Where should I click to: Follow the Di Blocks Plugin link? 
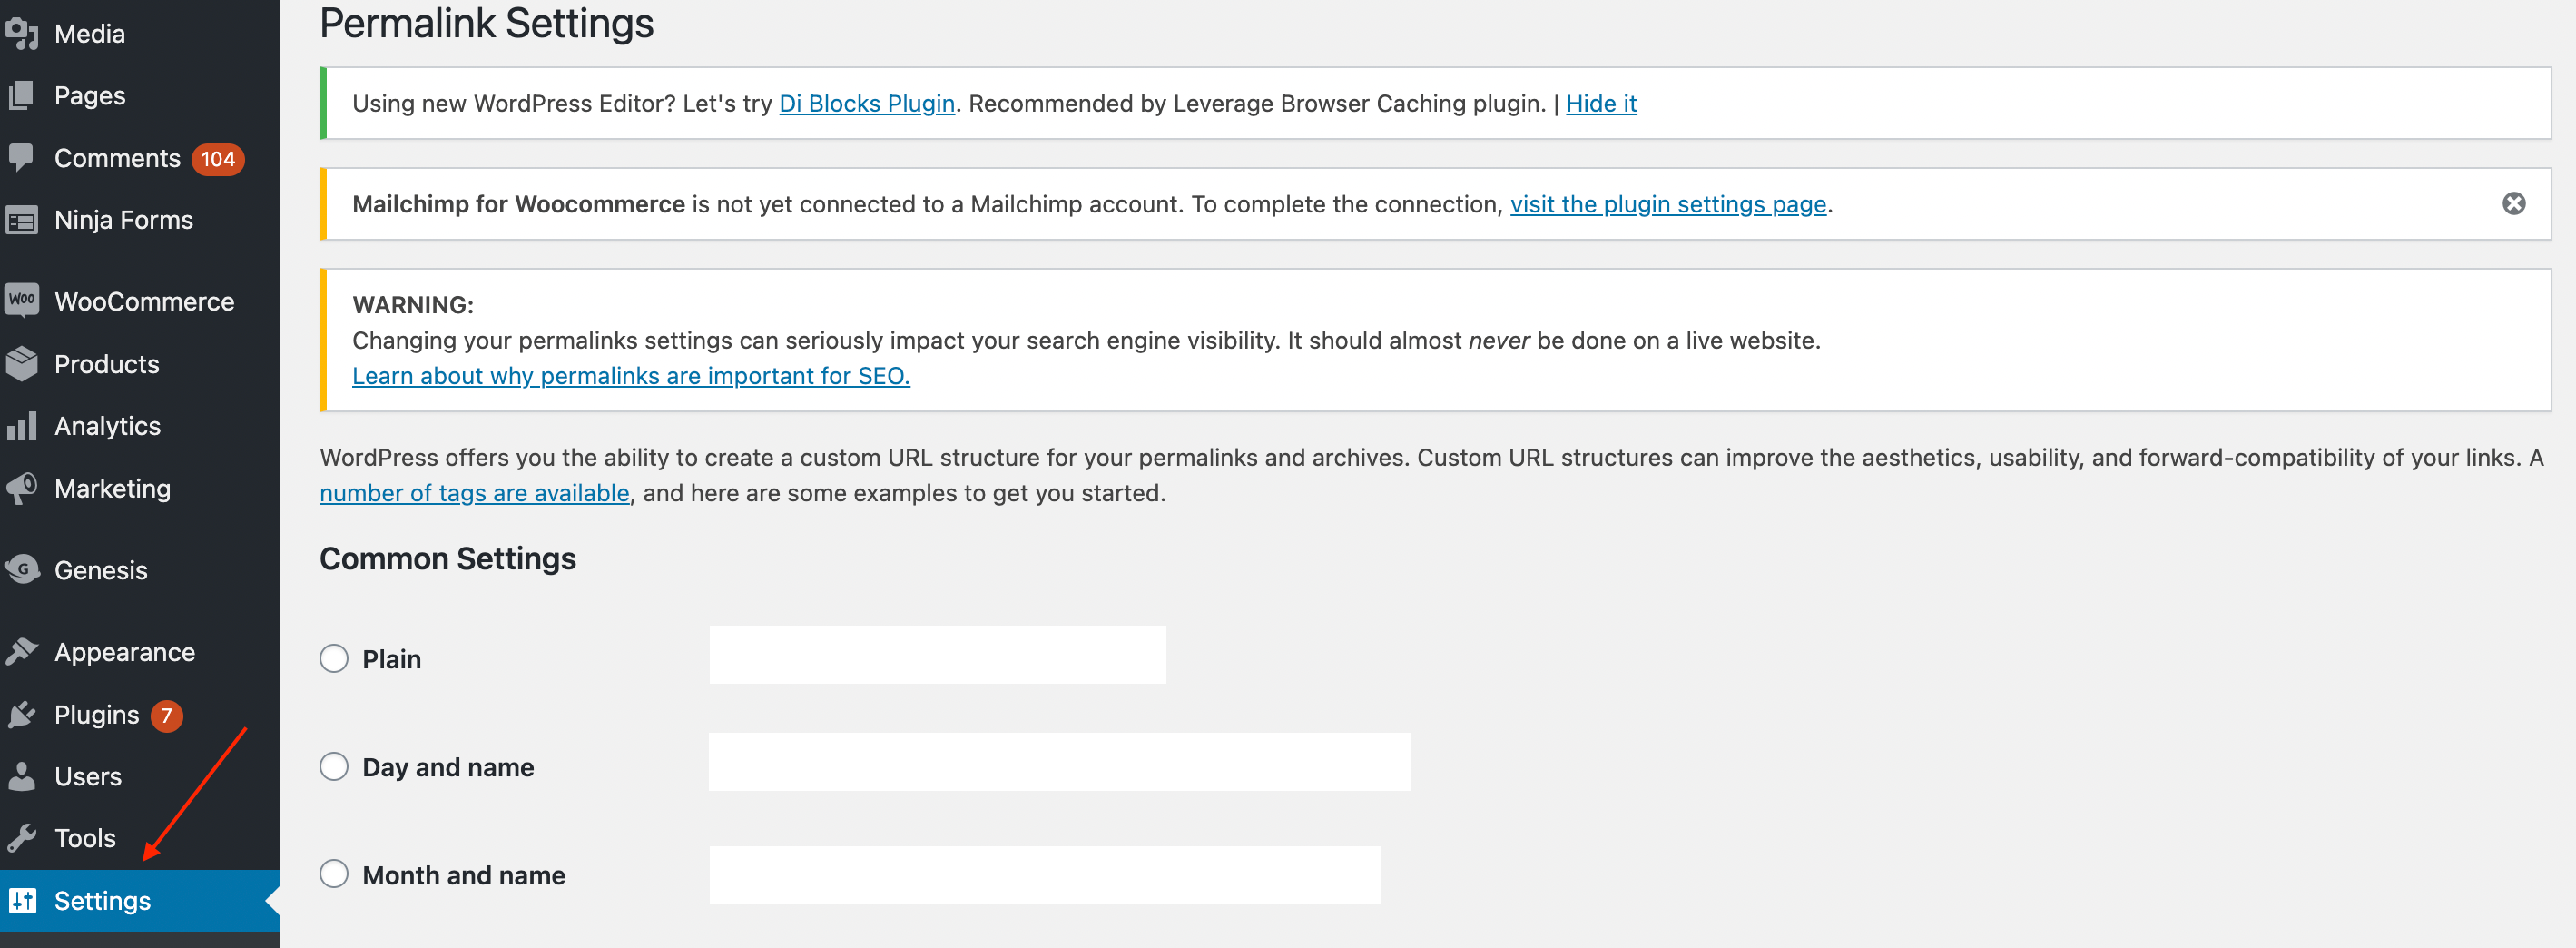pyautogui.click(x=866, y=104)
